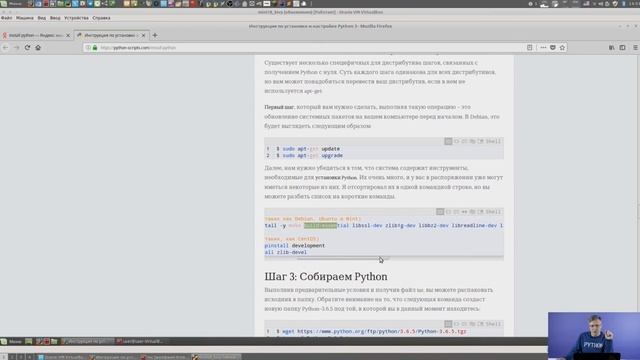Viewport: 640px width, 360px height.
Task: Click Bluetooth icon in host system tray
Action: click(x=623, y=4)
